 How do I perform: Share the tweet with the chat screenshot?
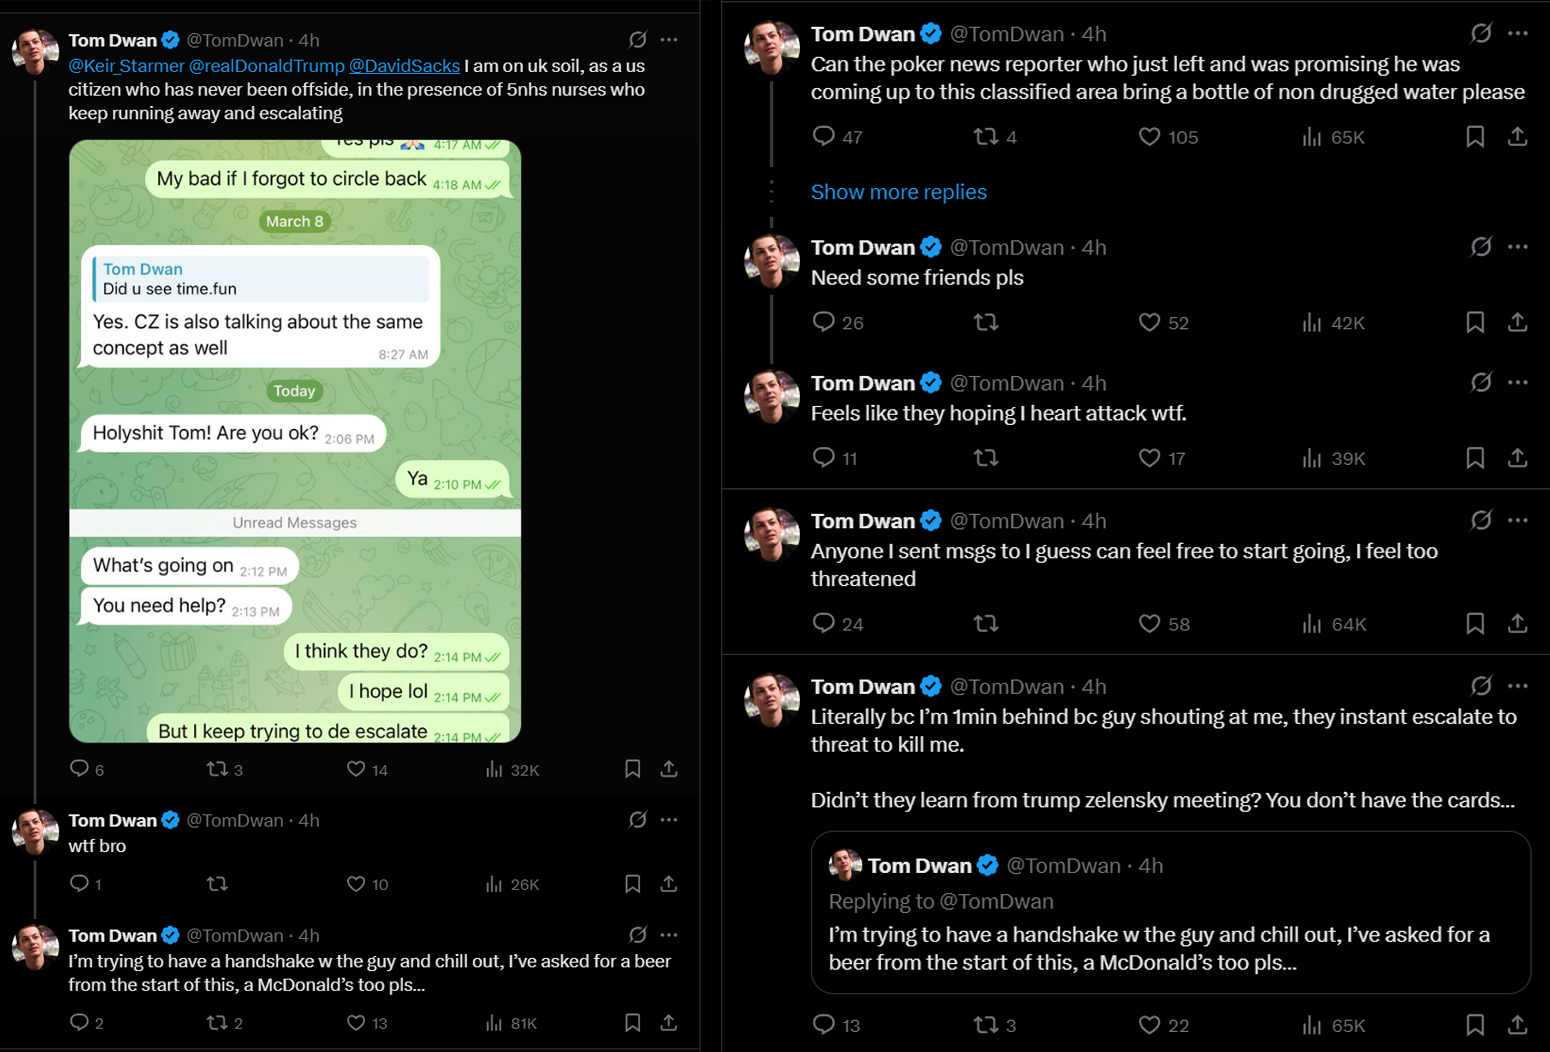(669, 769)
